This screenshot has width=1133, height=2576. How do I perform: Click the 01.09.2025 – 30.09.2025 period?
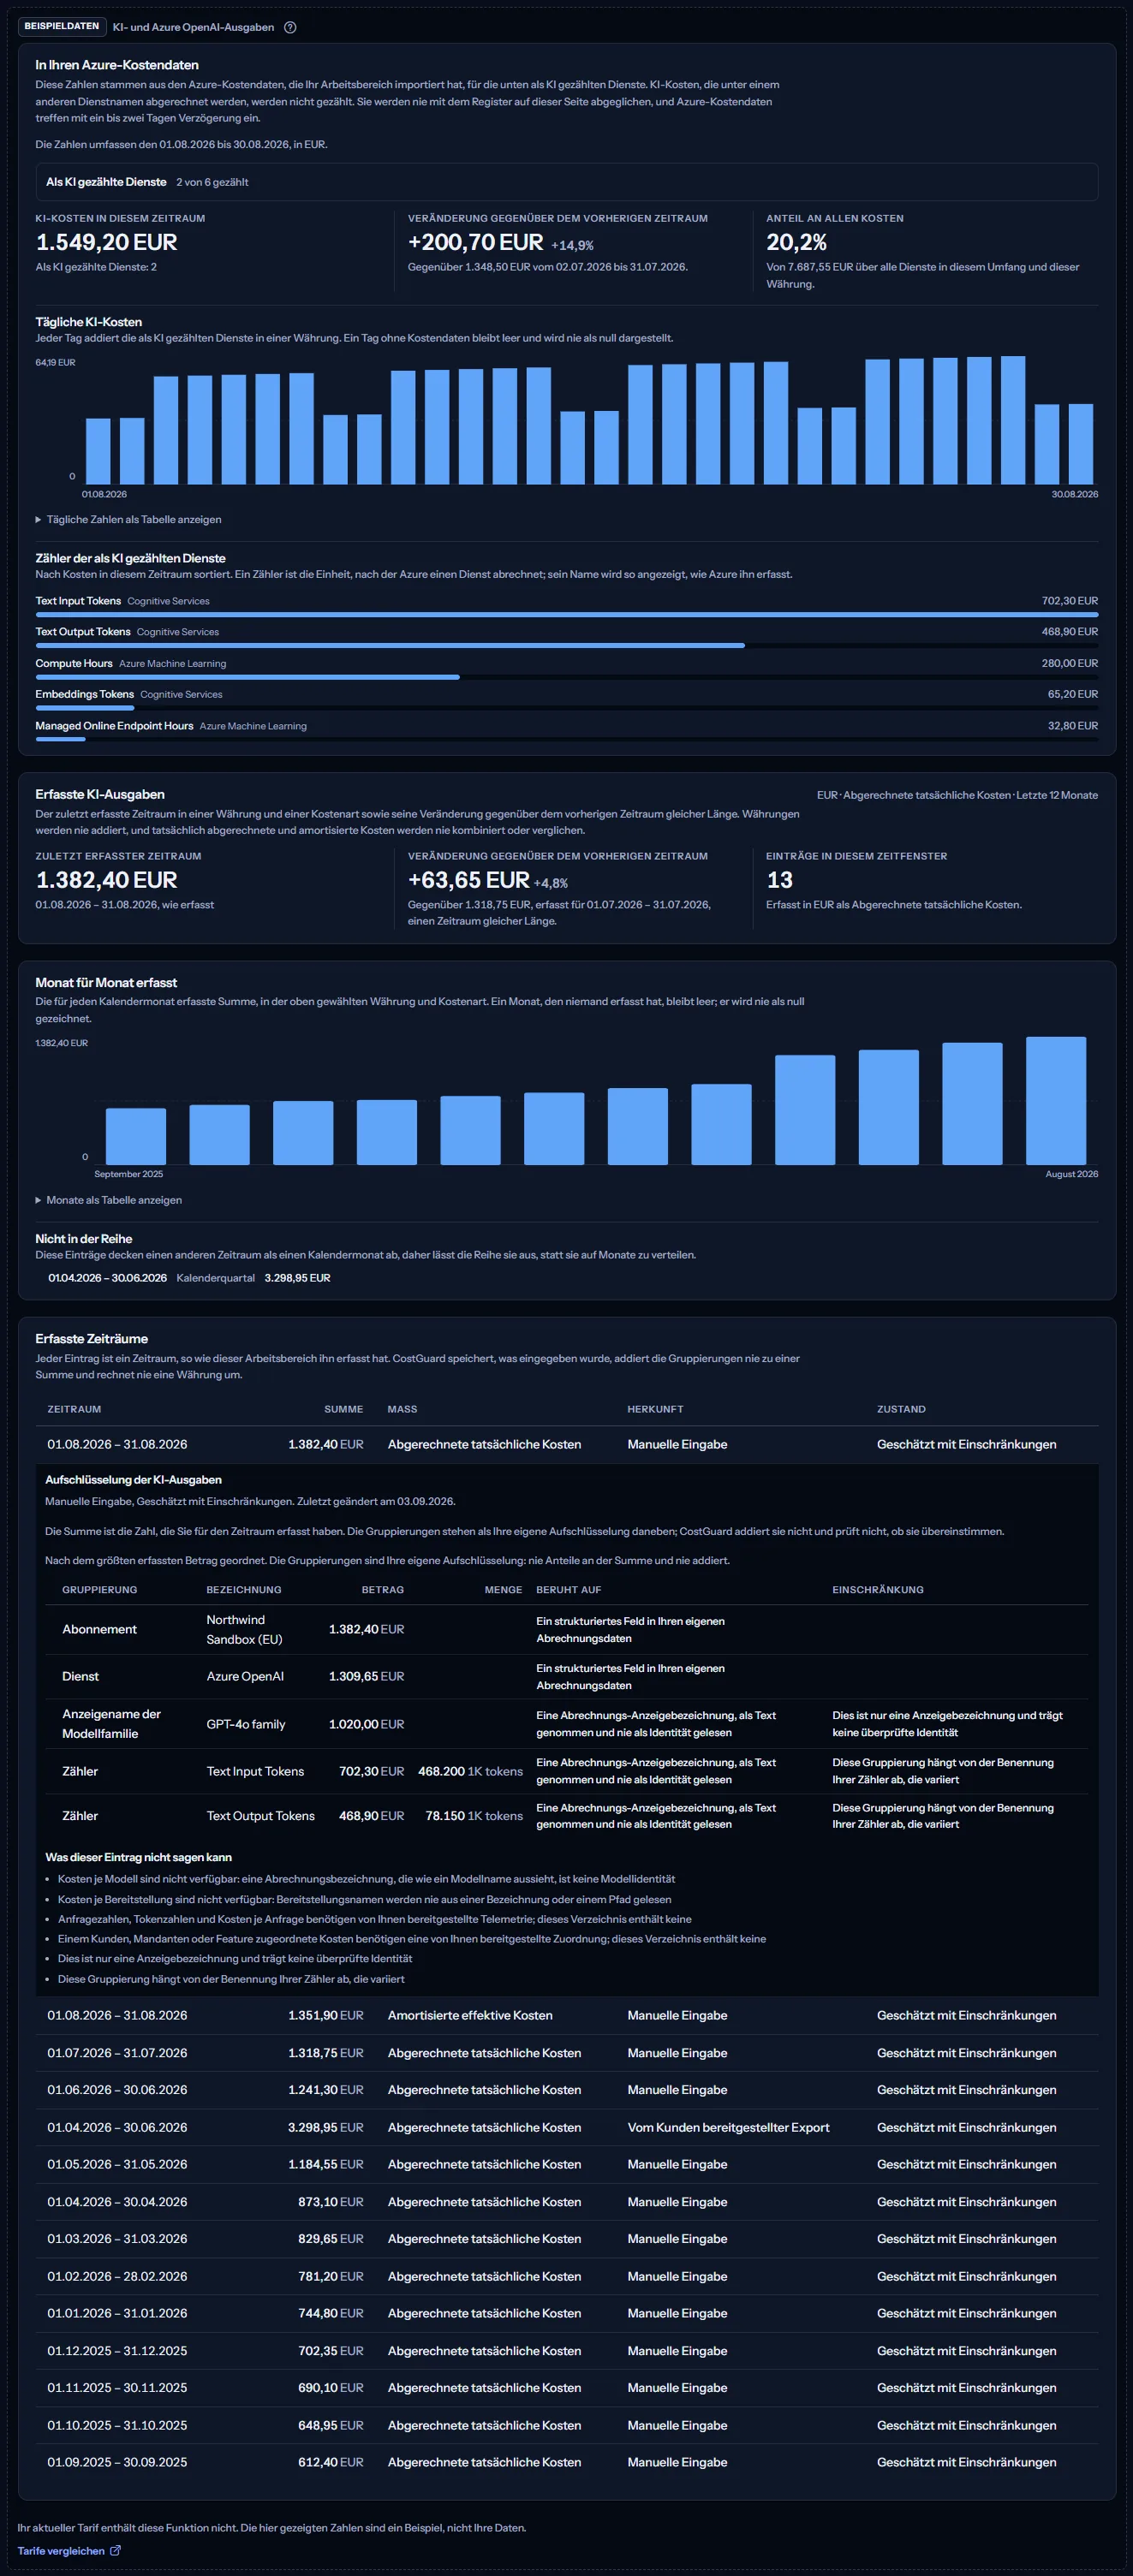[x=117, y=2462]
